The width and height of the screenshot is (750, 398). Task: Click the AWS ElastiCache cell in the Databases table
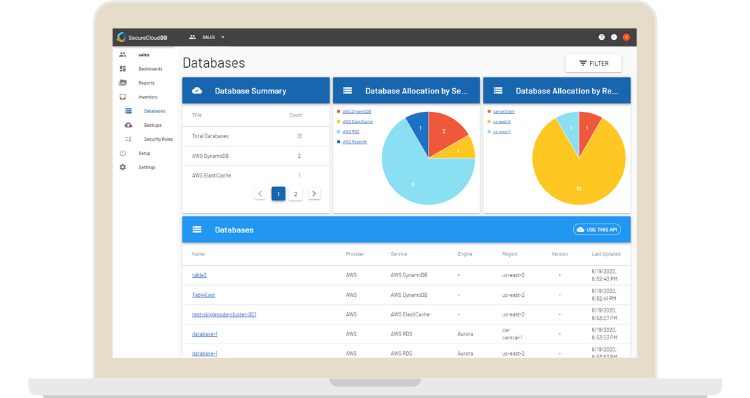coord(410,314)
